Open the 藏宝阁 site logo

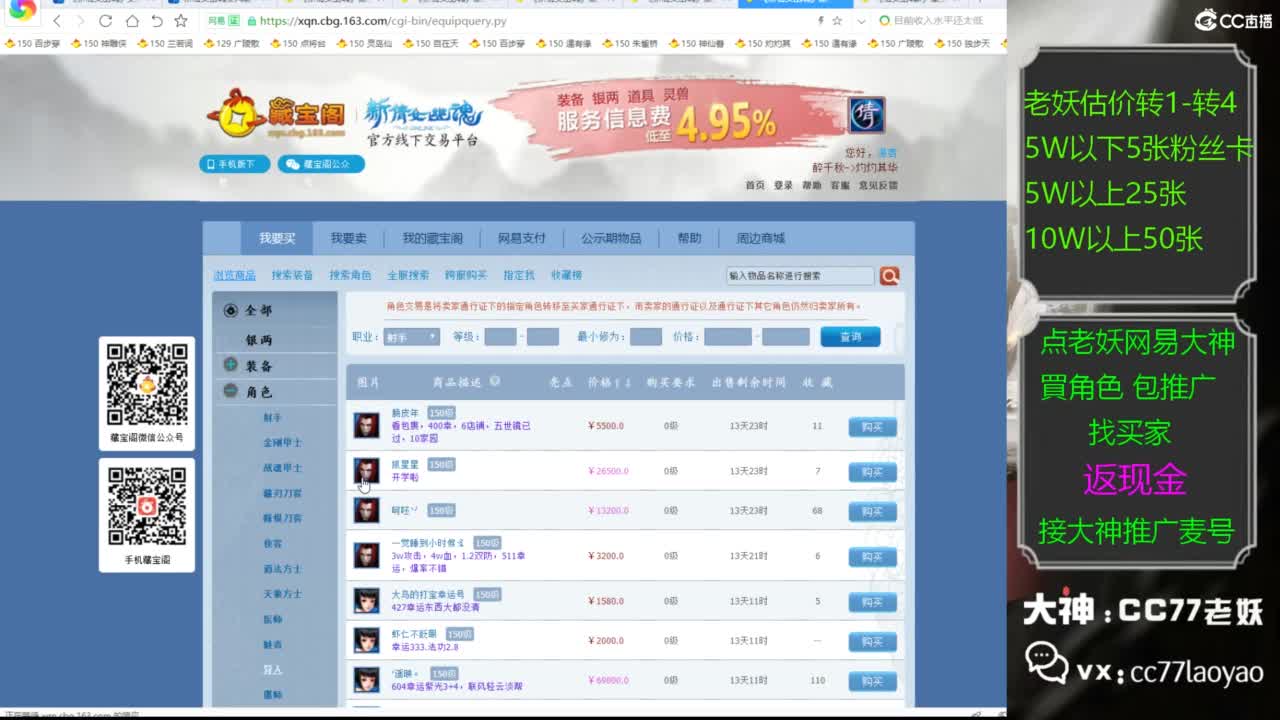pos(276,115)
